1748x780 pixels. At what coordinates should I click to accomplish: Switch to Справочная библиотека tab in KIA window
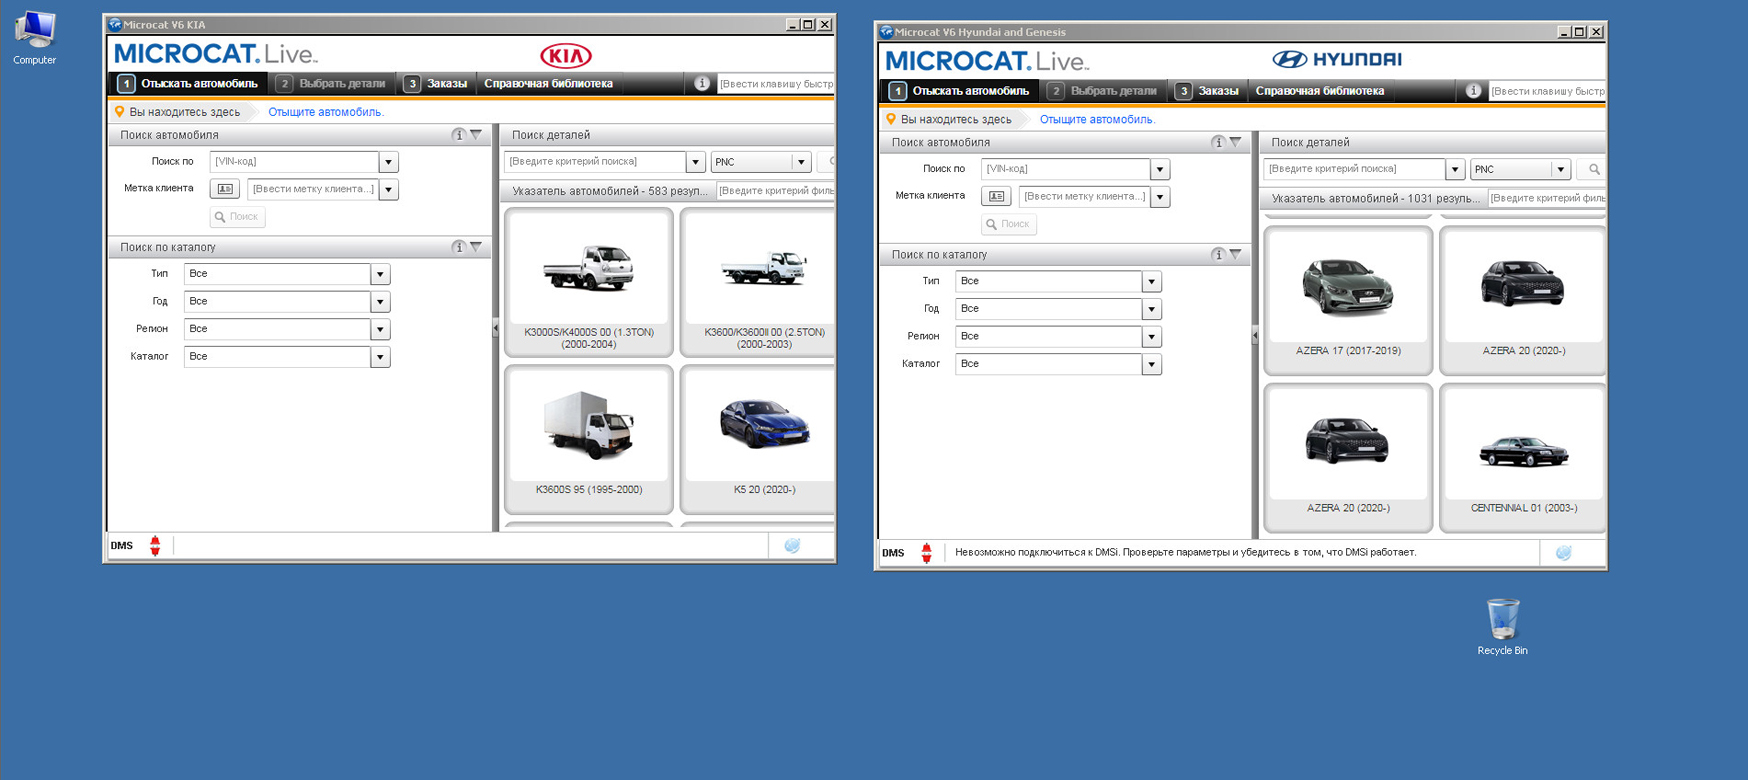[x=548, y=84]
